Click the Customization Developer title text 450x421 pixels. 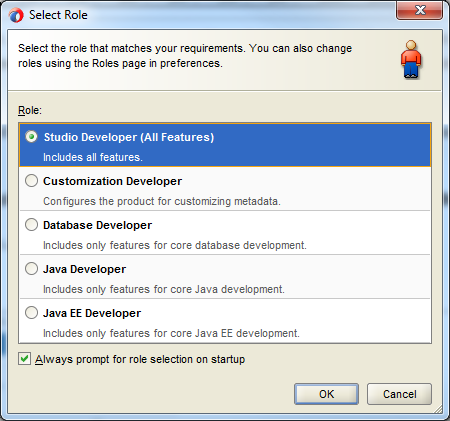(112, 181)
